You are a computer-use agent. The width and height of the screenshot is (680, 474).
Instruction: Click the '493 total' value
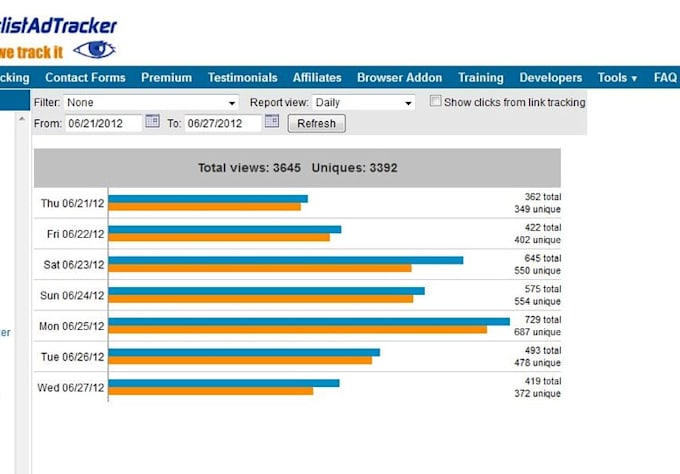(543, 350)
